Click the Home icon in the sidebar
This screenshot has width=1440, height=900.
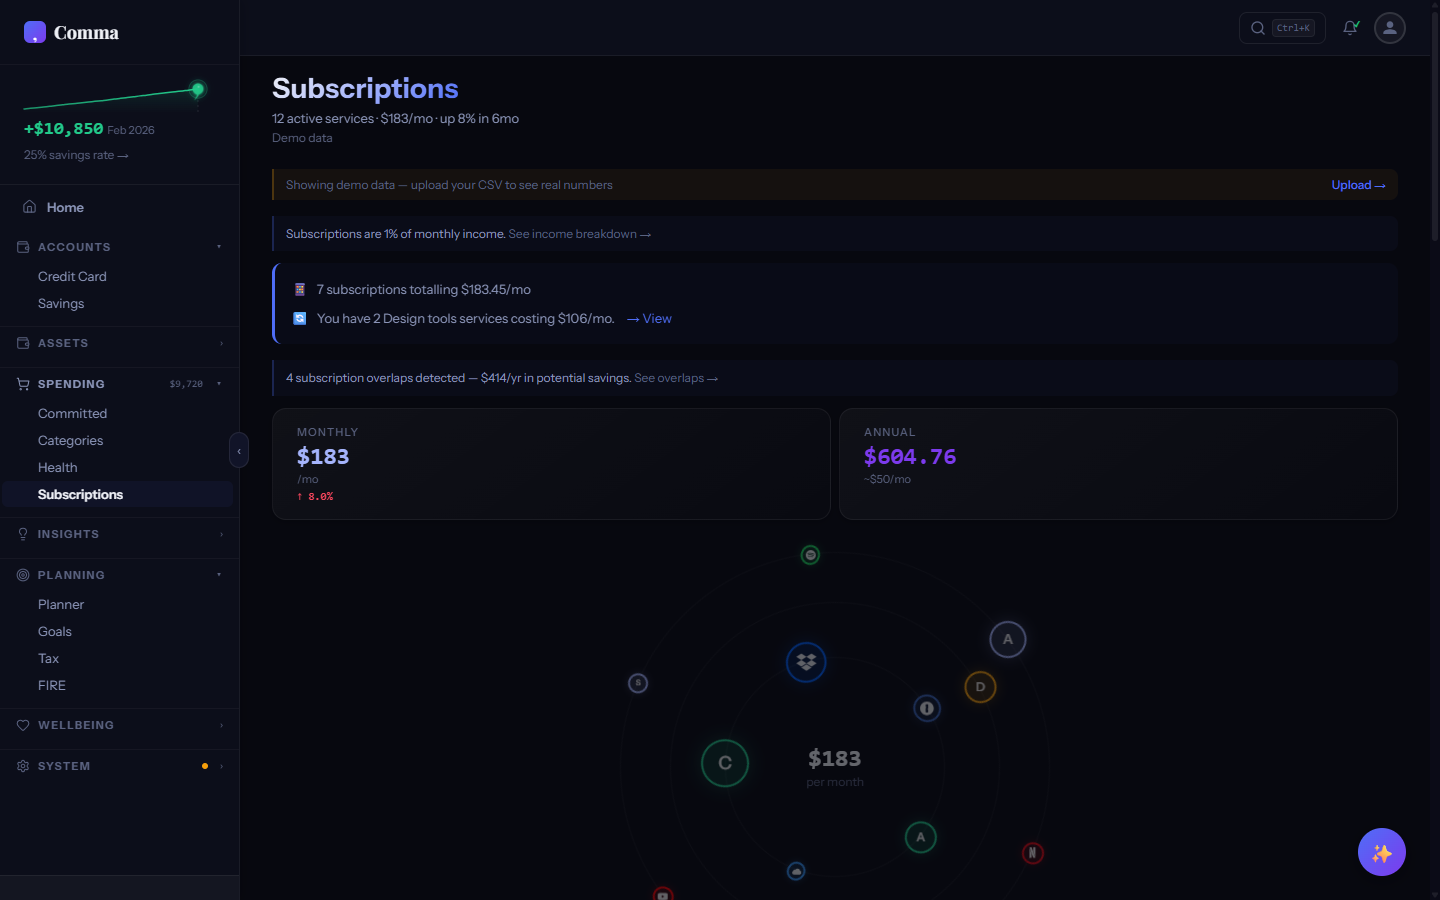click(31, 206)
